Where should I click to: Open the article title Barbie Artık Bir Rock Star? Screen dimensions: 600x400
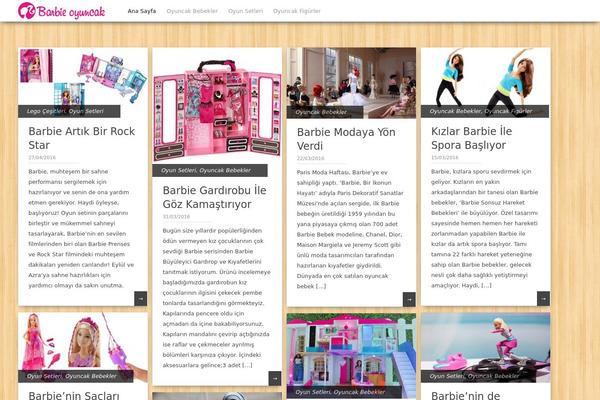click(82, 138)
